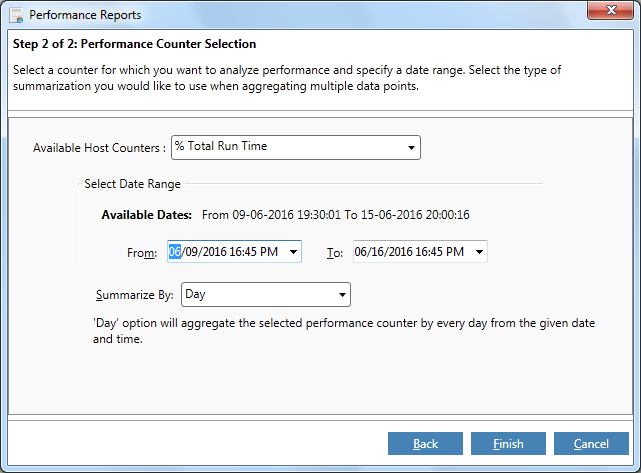This screenshot has width=641, height=473.
Task: Click year 2016 in From date field
Action: [213, 252]
